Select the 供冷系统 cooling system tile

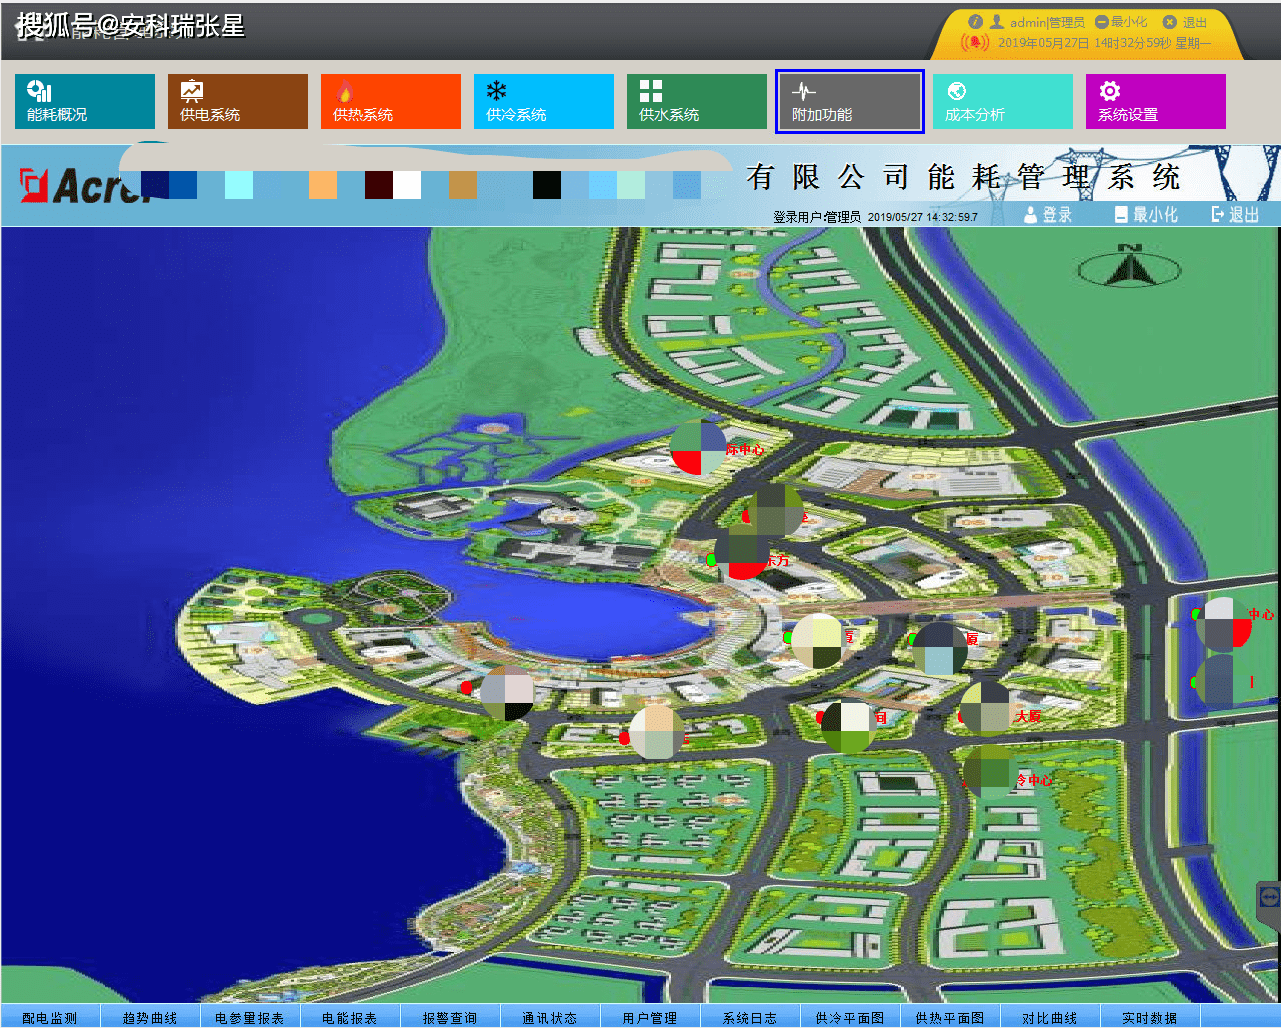pos(544,101)
